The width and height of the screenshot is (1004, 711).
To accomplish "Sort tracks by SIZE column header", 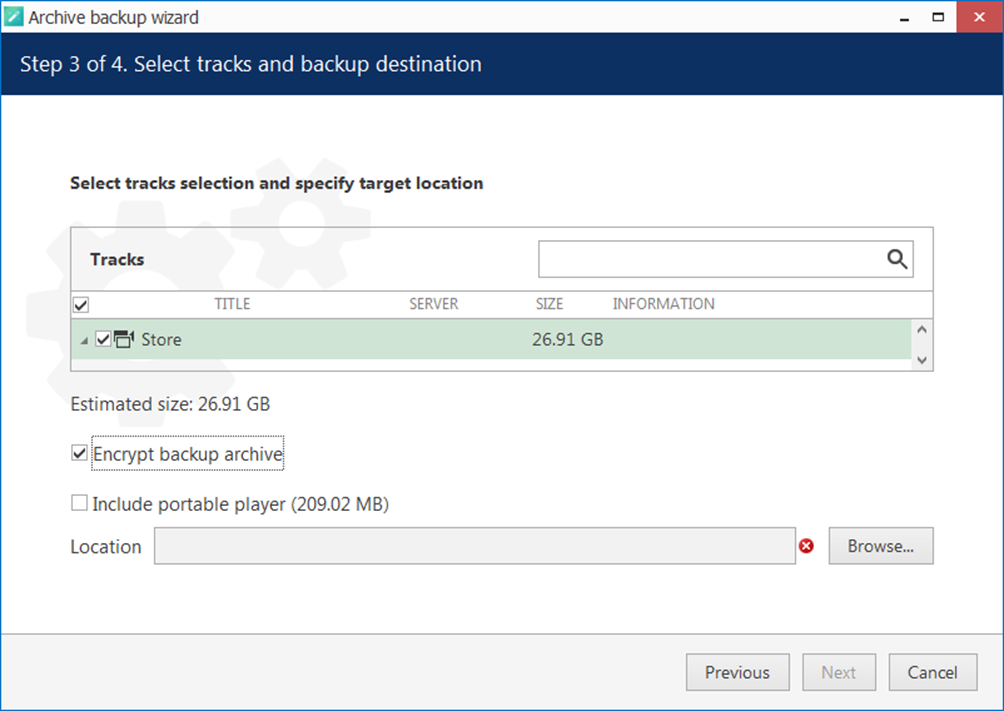I will coord(549,304).
